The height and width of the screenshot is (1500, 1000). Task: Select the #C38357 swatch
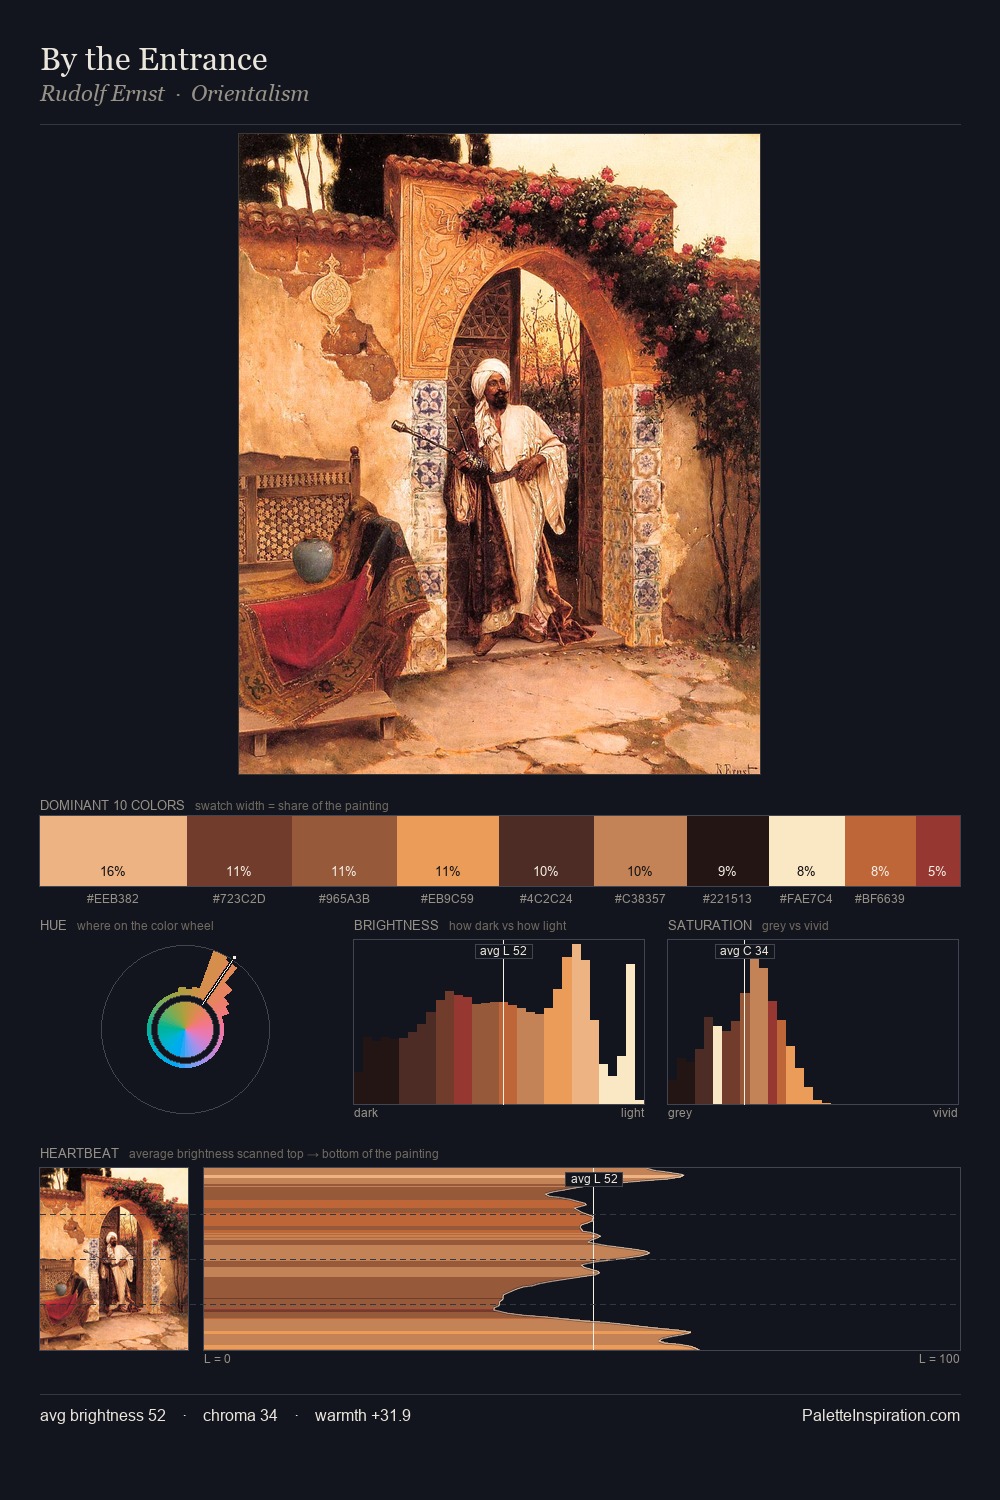[640, 851]
